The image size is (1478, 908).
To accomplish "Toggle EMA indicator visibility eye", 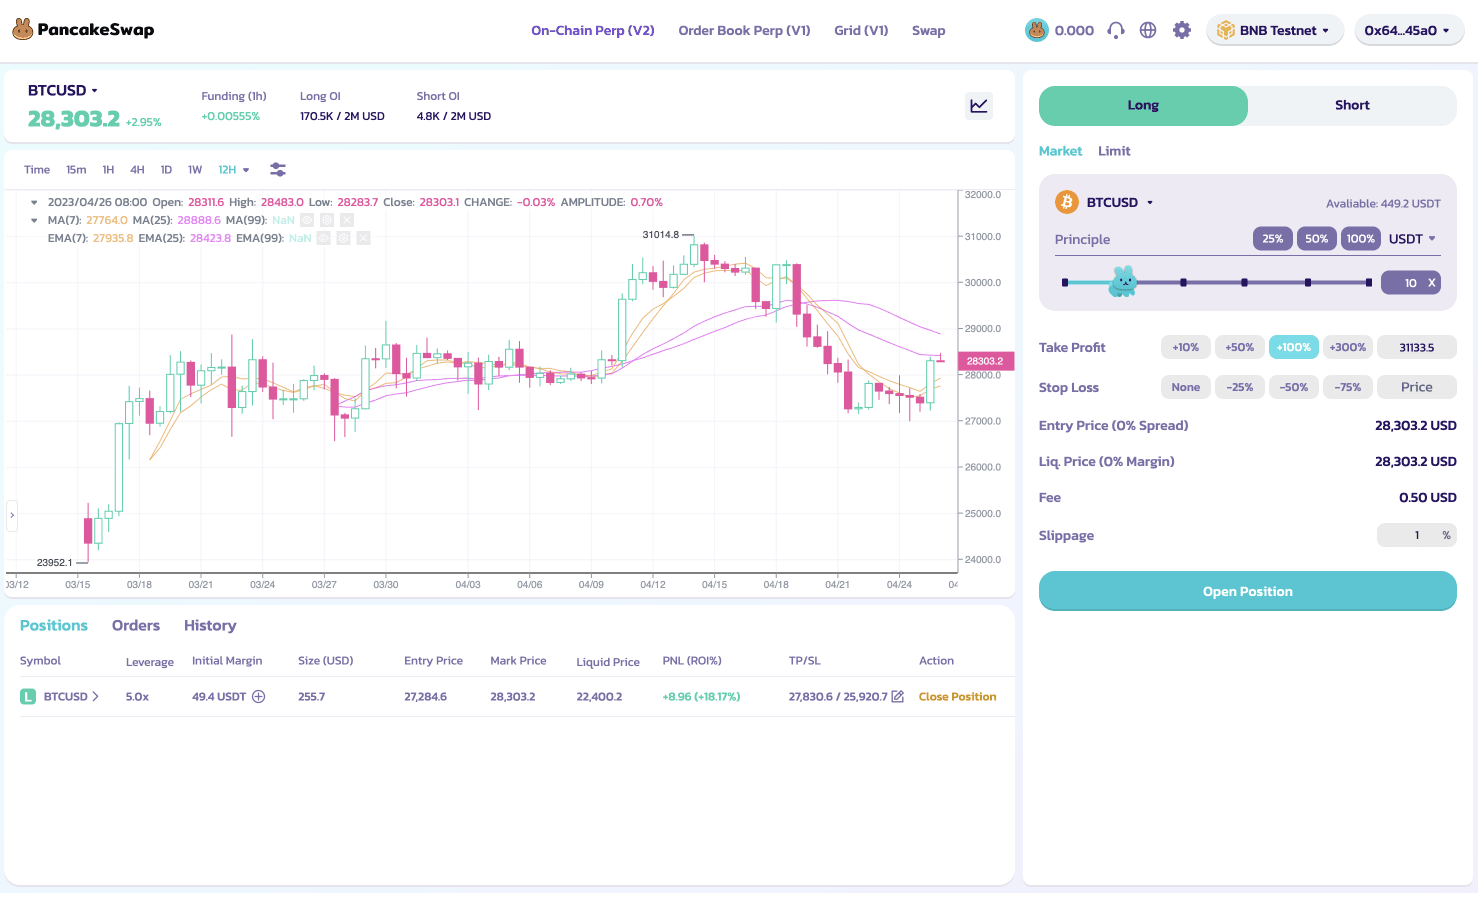I will (x=324, y=238).
